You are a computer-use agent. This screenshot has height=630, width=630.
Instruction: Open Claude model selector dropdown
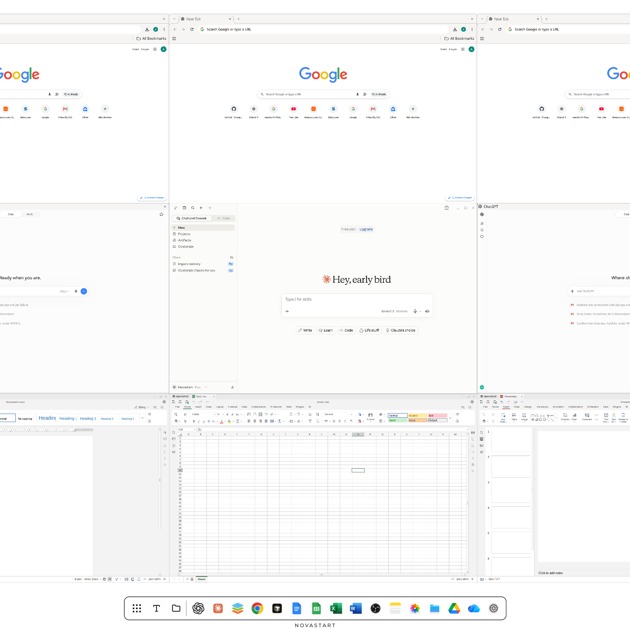pyautogui.click(x=394, y=311)
